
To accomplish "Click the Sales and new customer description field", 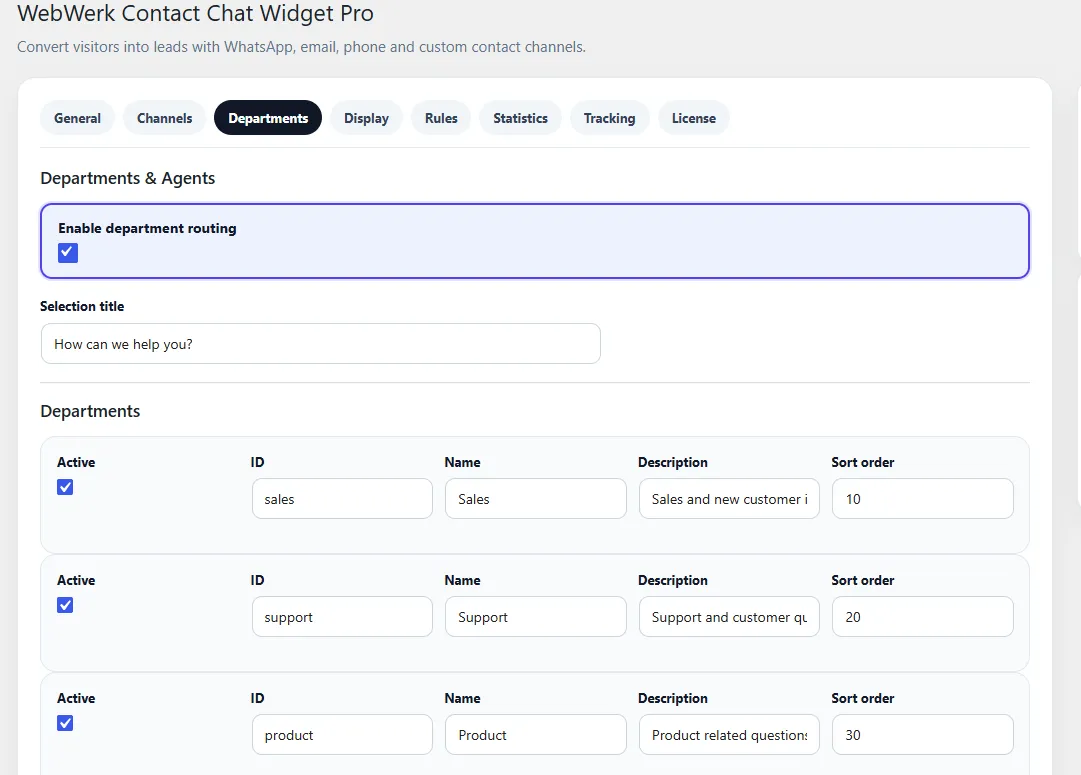I will pos(729,499).
